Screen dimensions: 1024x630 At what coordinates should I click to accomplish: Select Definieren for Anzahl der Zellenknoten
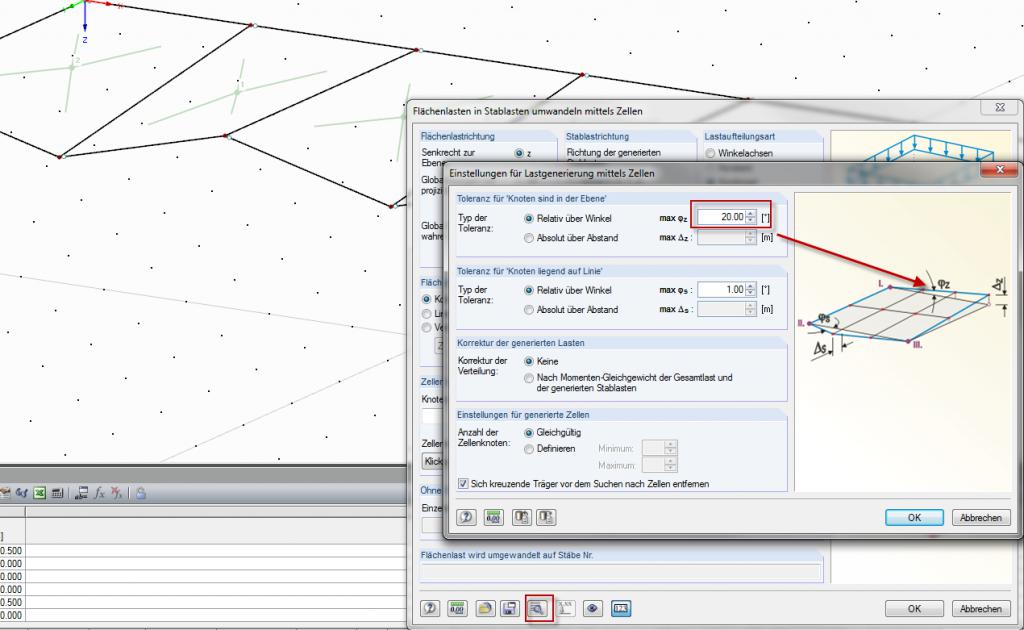[x=529, y=449]
